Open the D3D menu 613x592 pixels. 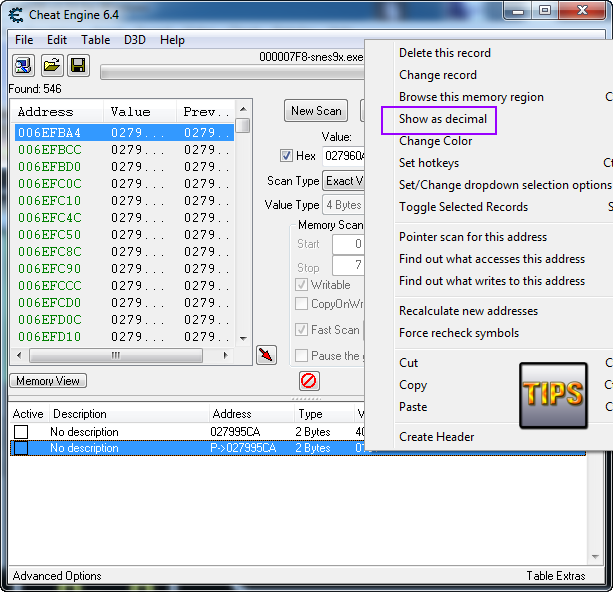[135, 40]
